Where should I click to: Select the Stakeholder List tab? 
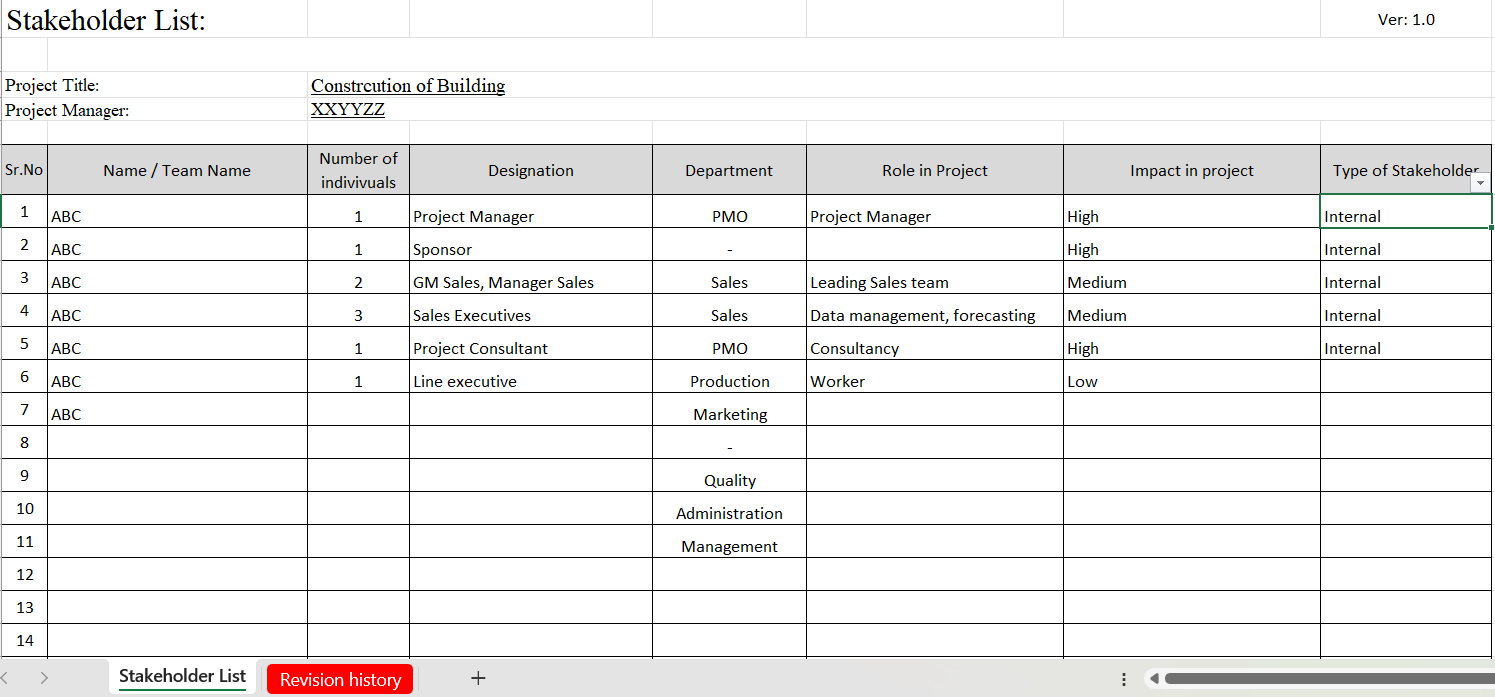181,677
